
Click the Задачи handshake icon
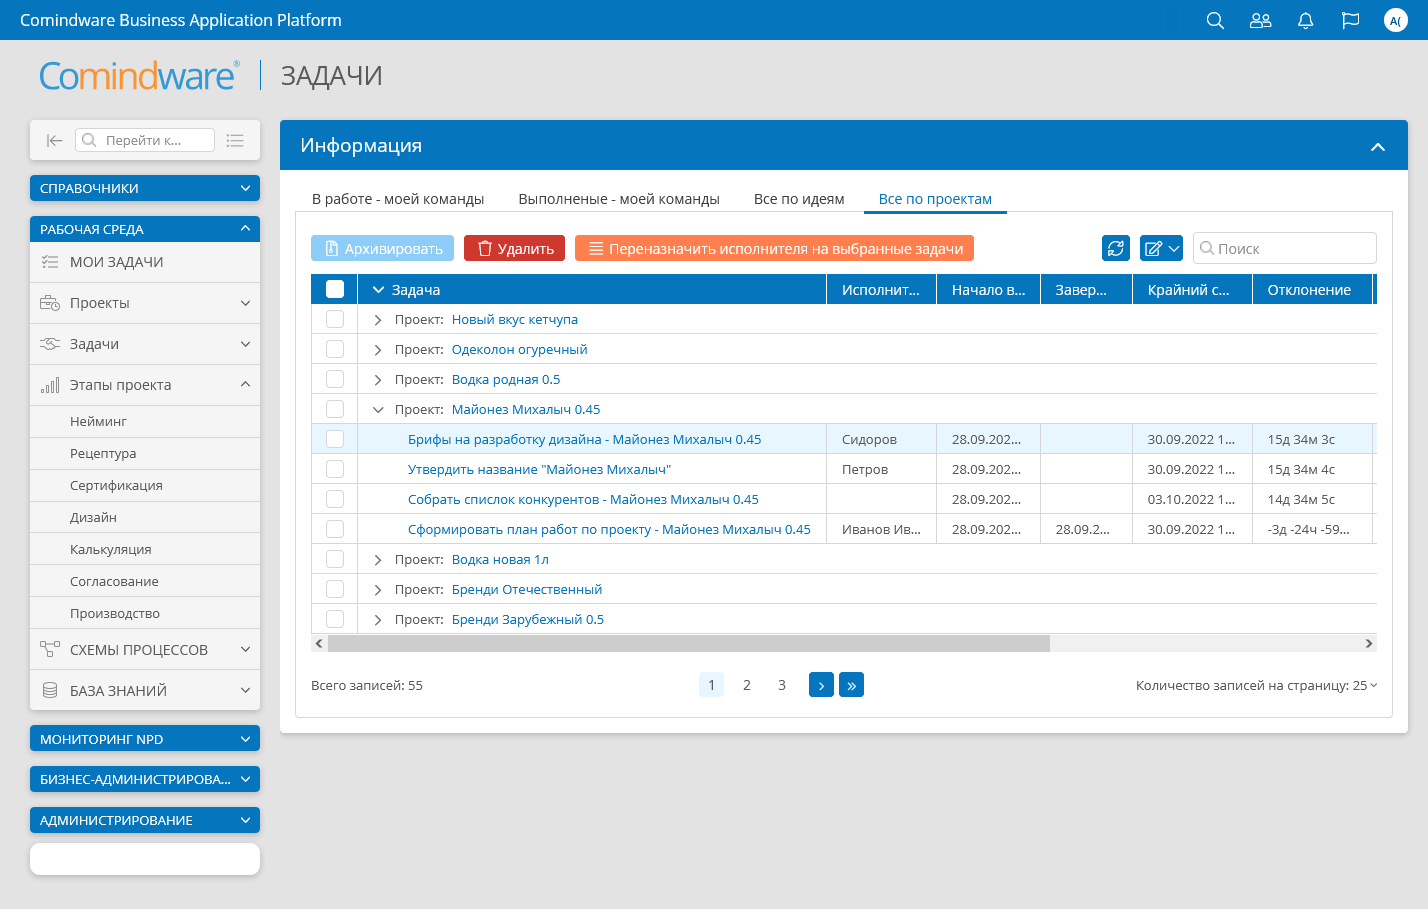(50, 344)
